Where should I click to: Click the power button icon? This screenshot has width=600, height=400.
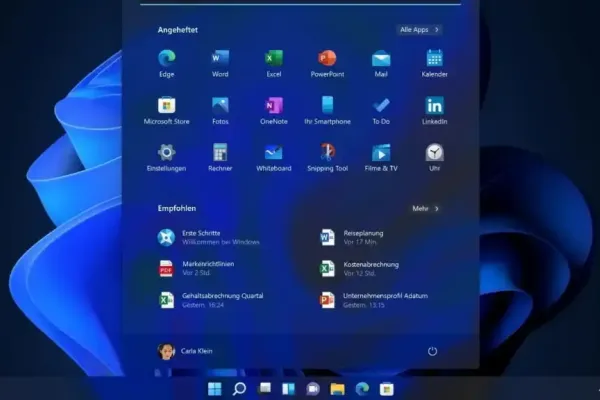coord(432,351)
